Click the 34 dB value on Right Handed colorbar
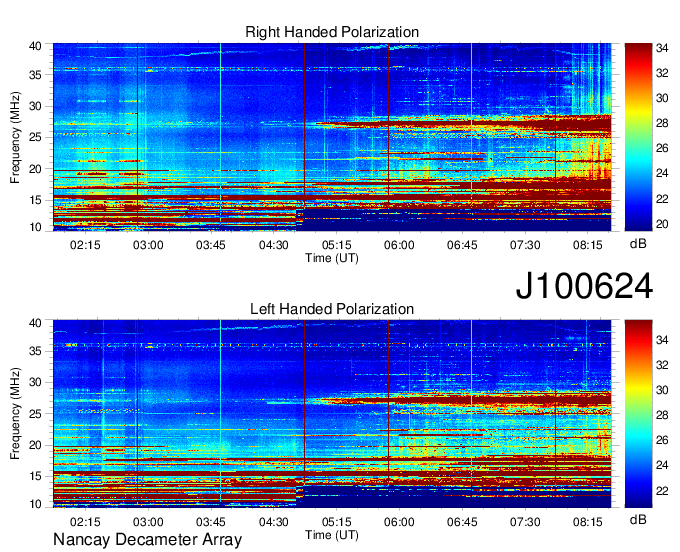This screenshot has height=552, width=680. (x=662, y=48)
